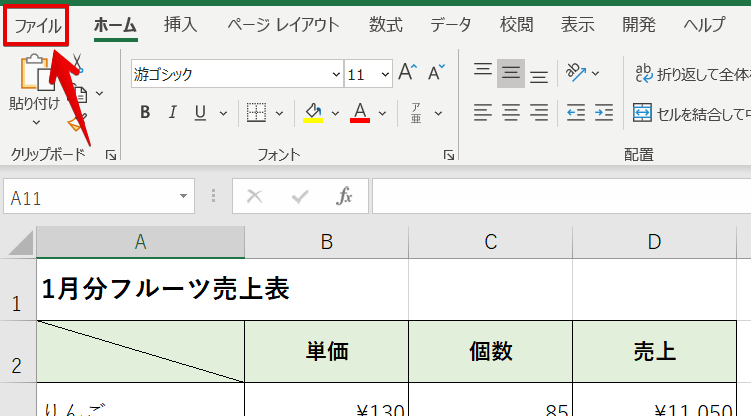
Task: Expand the Name Box dropdown arrow
Action: tap(183, 196)
